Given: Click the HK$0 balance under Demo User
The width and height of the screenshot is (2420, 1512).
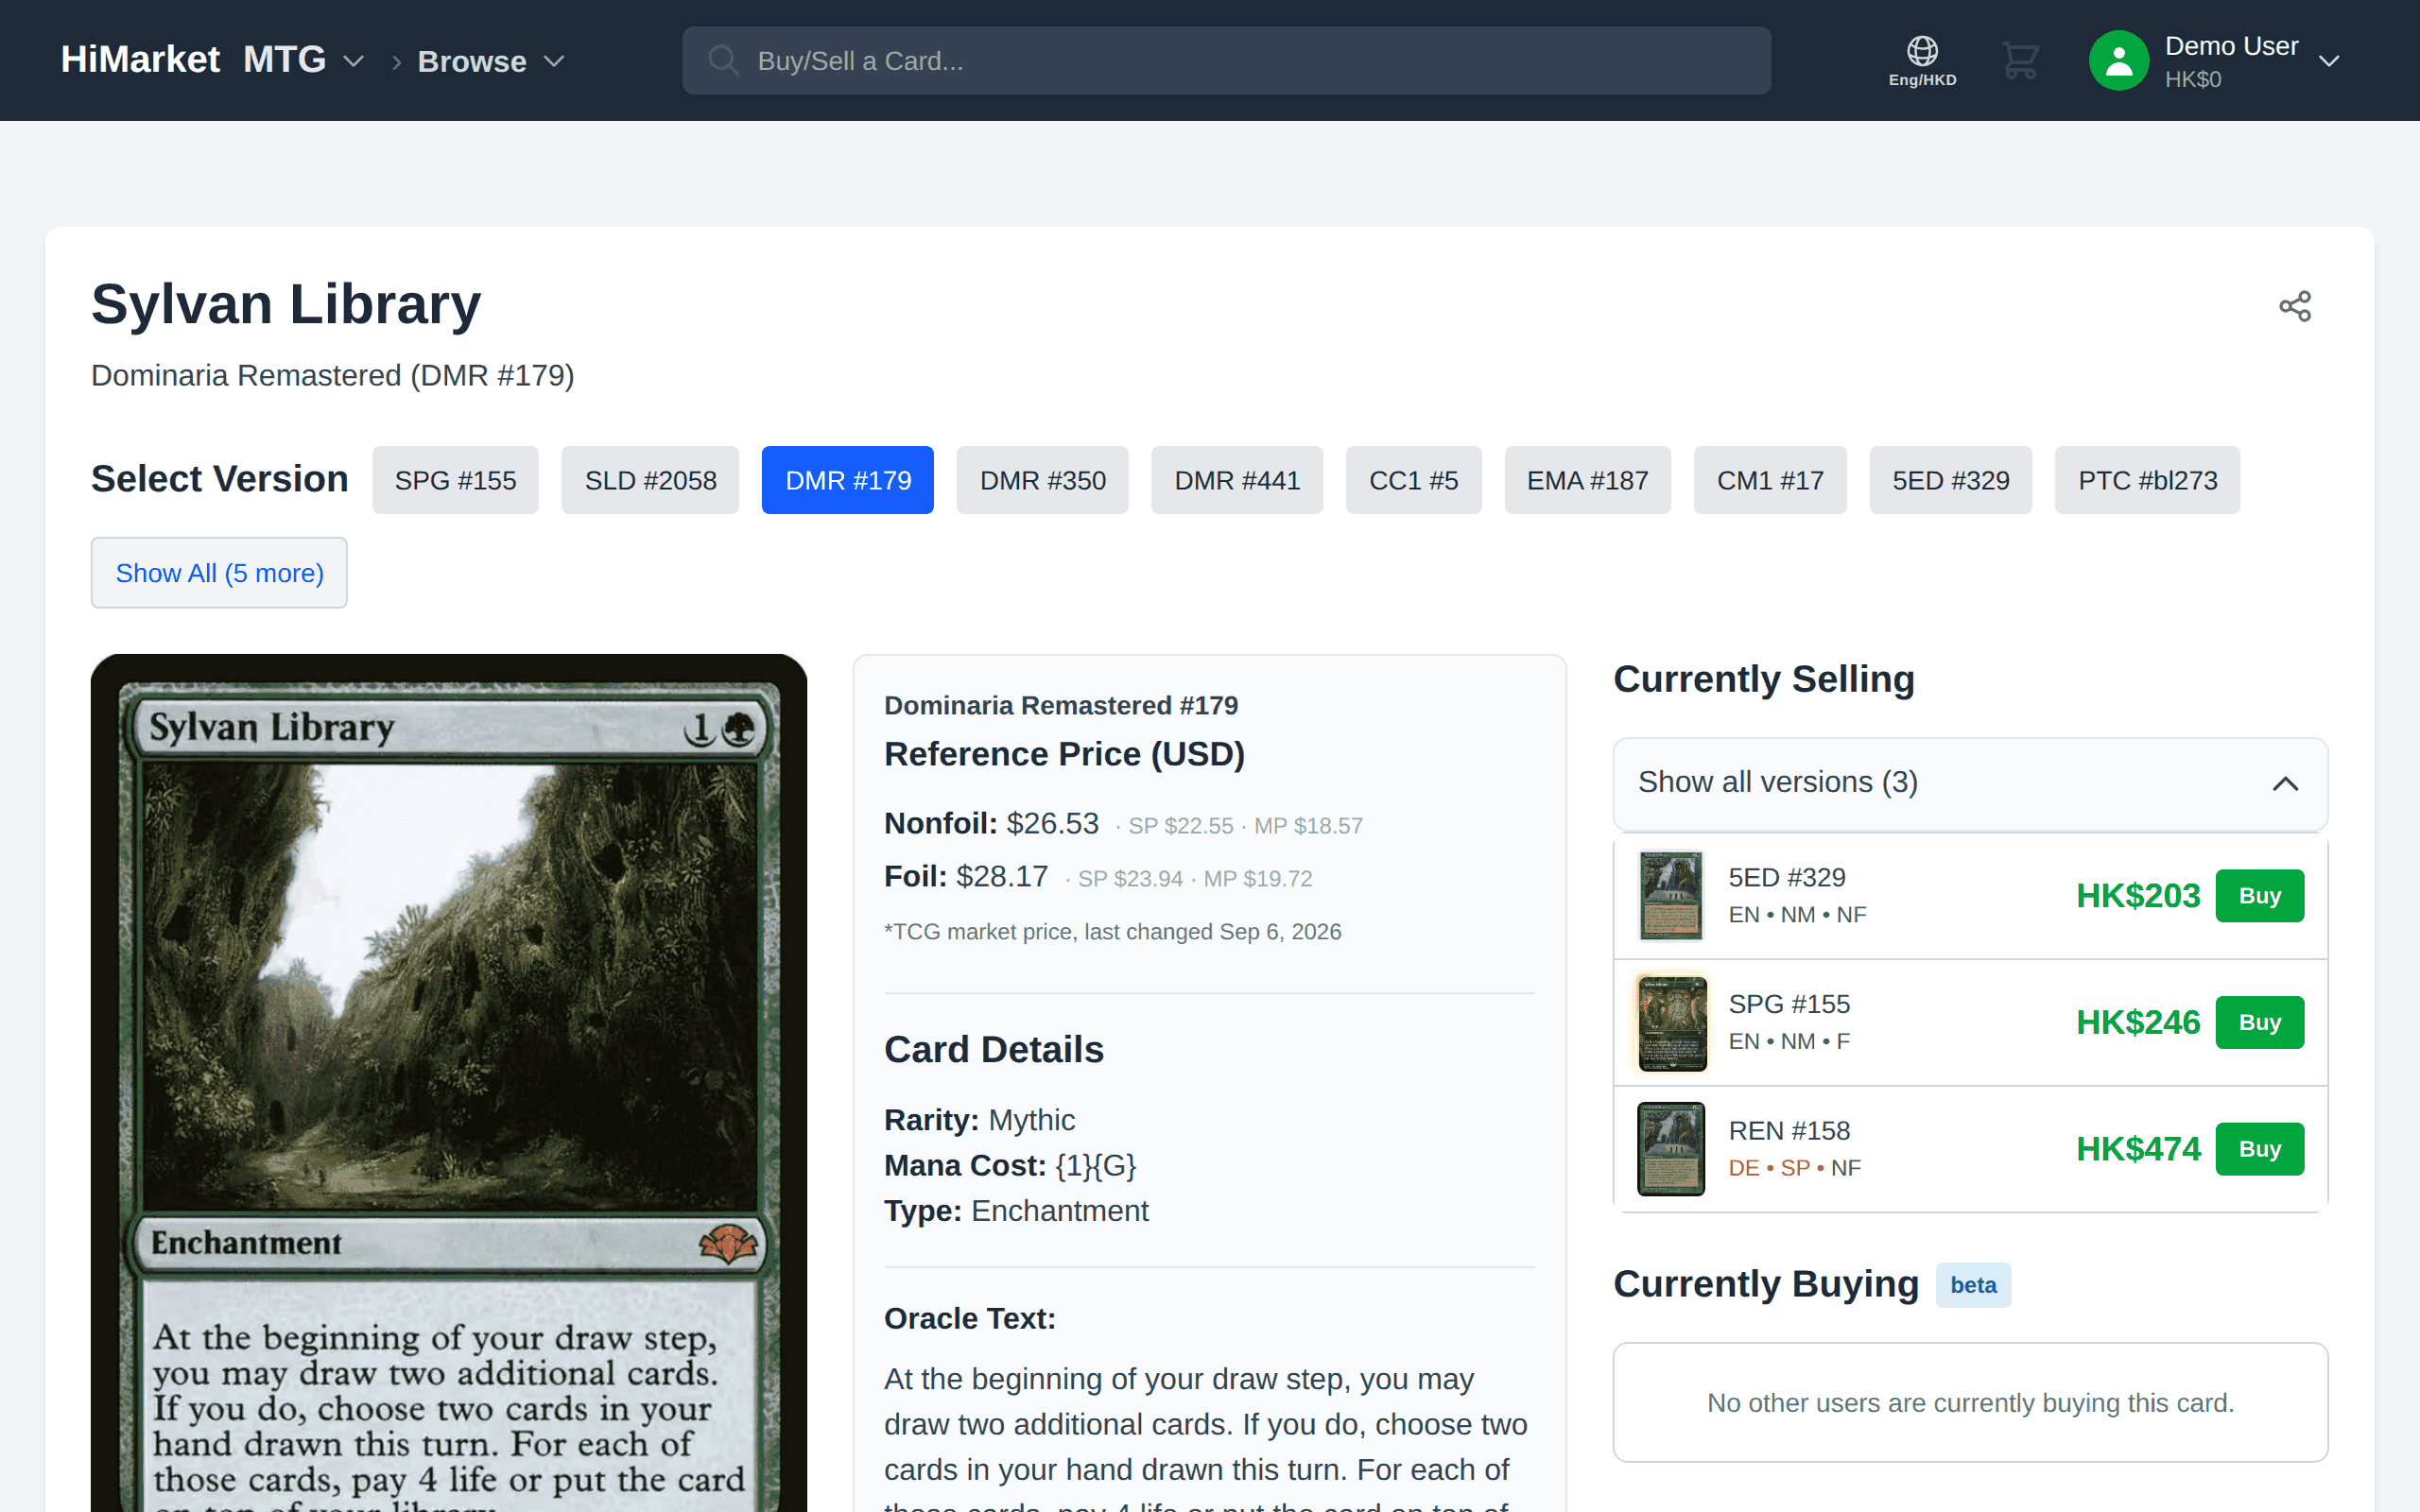Looking at the screenshot, I should [x=2193, y=79].
